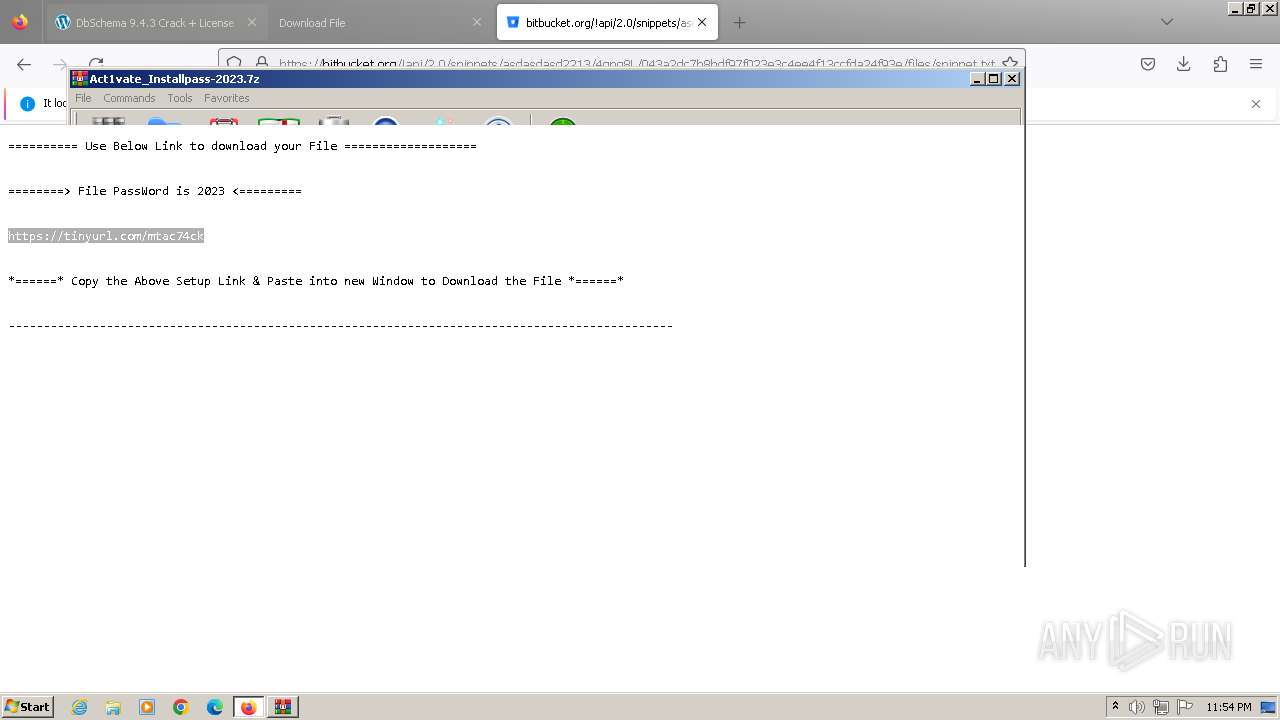Open the Favorites menu in WinRAR
The height and width of the screenshot is (720, 1280).
[x=227, y=98]
